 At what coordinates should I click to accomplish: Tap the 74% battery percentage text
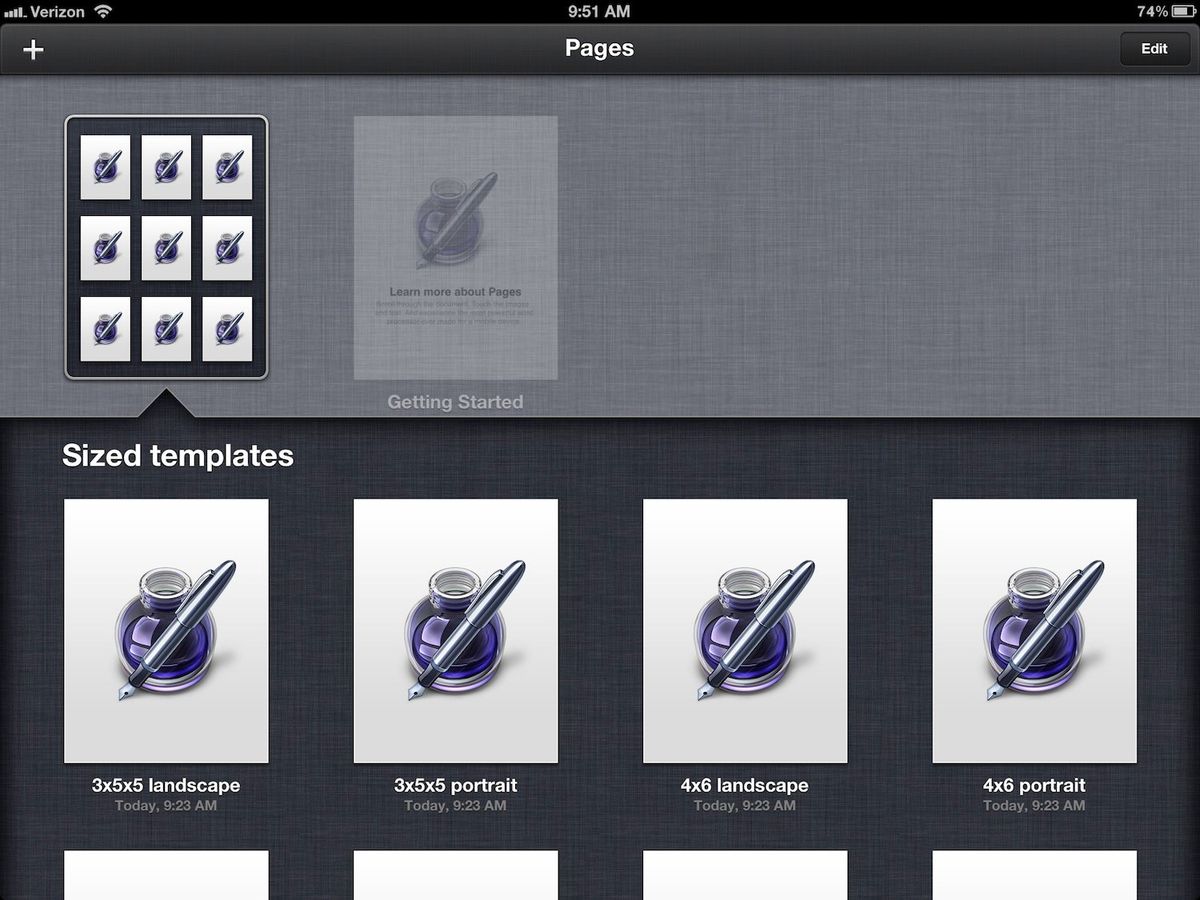(1152, 12)
